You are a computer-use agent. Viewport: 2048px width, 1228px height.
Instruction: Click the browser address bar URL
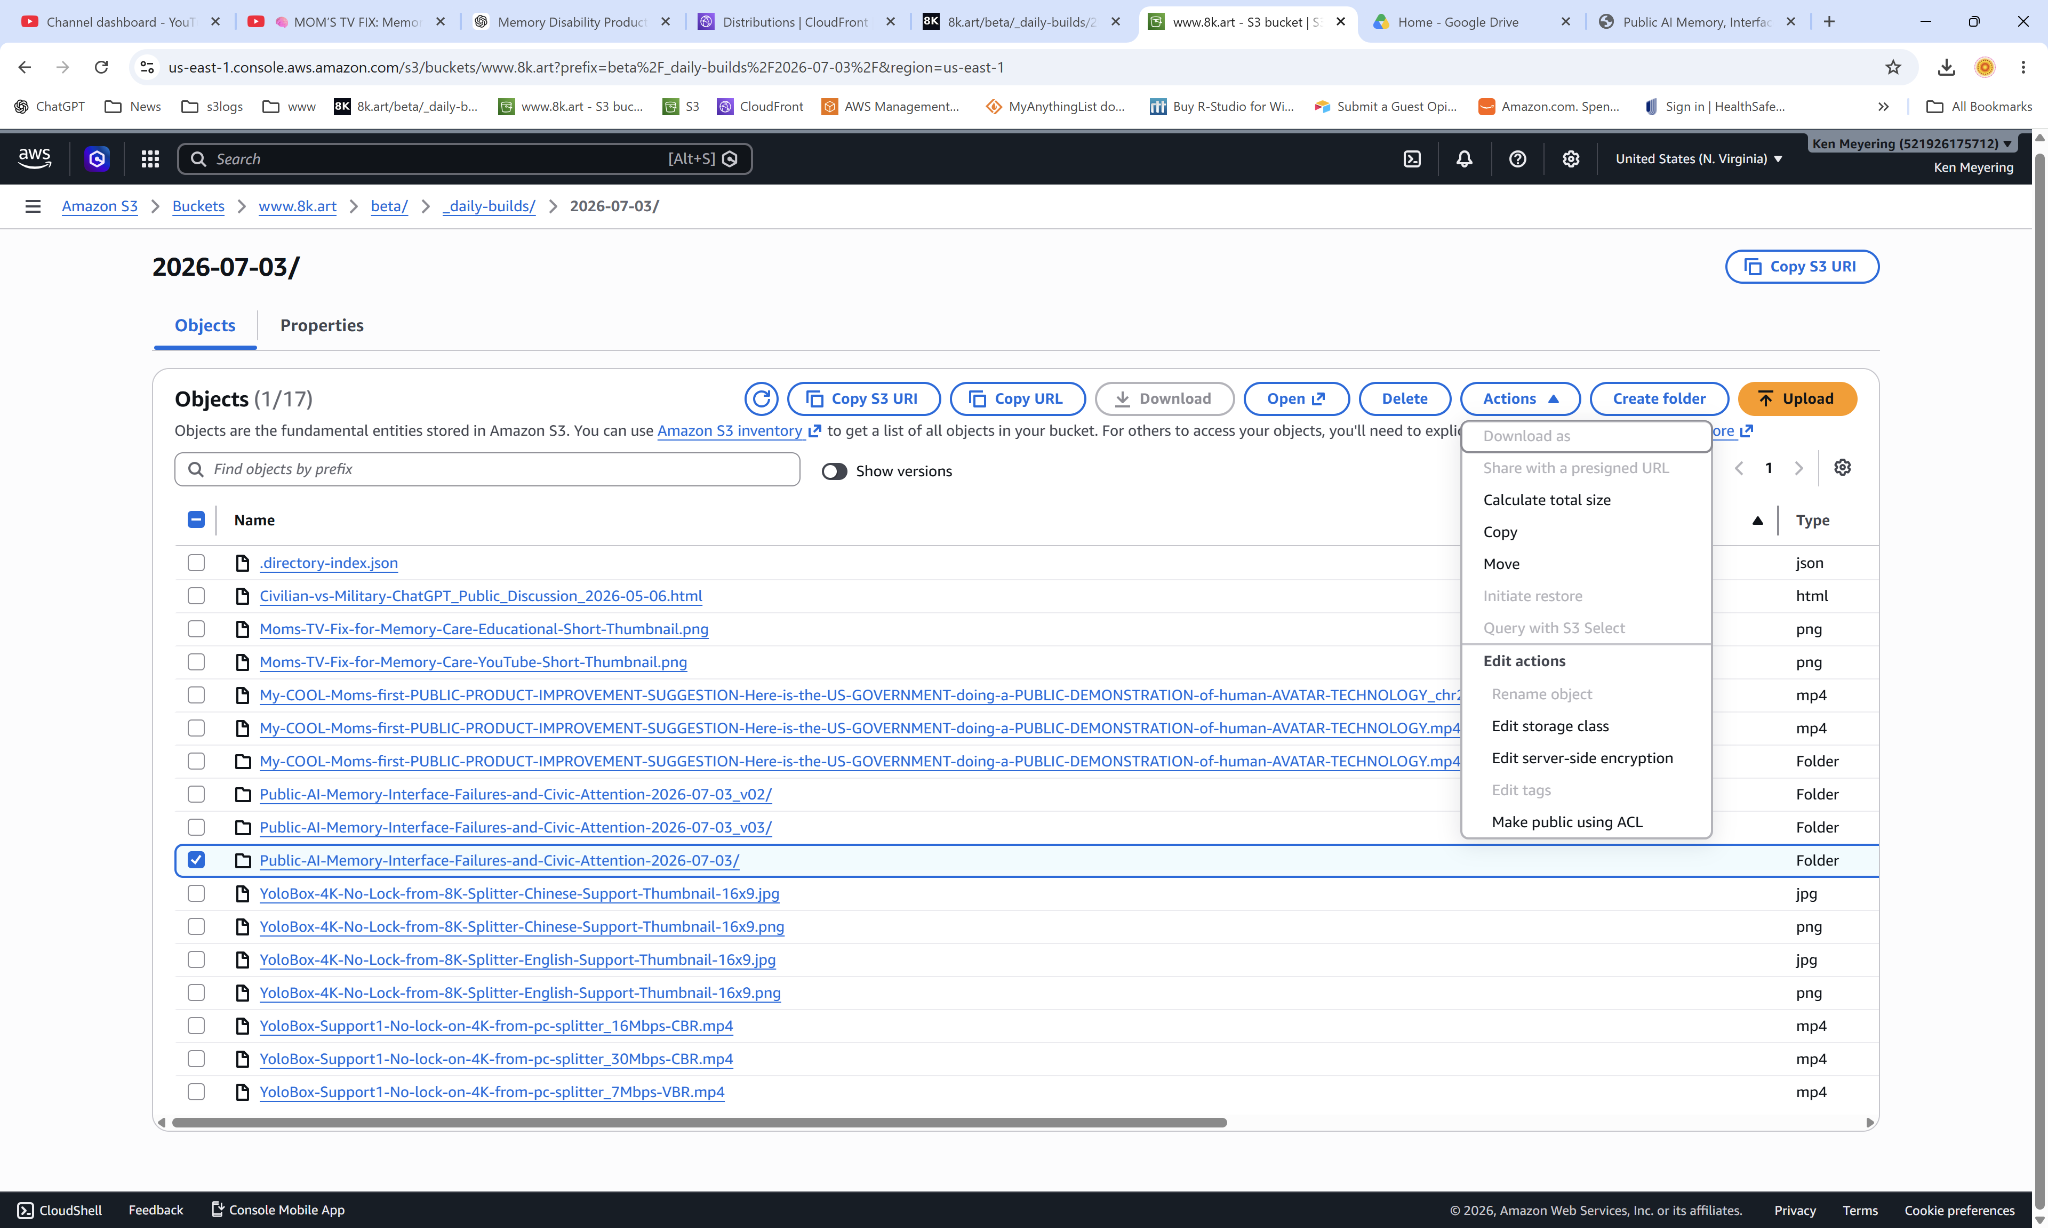coord(586,67)
